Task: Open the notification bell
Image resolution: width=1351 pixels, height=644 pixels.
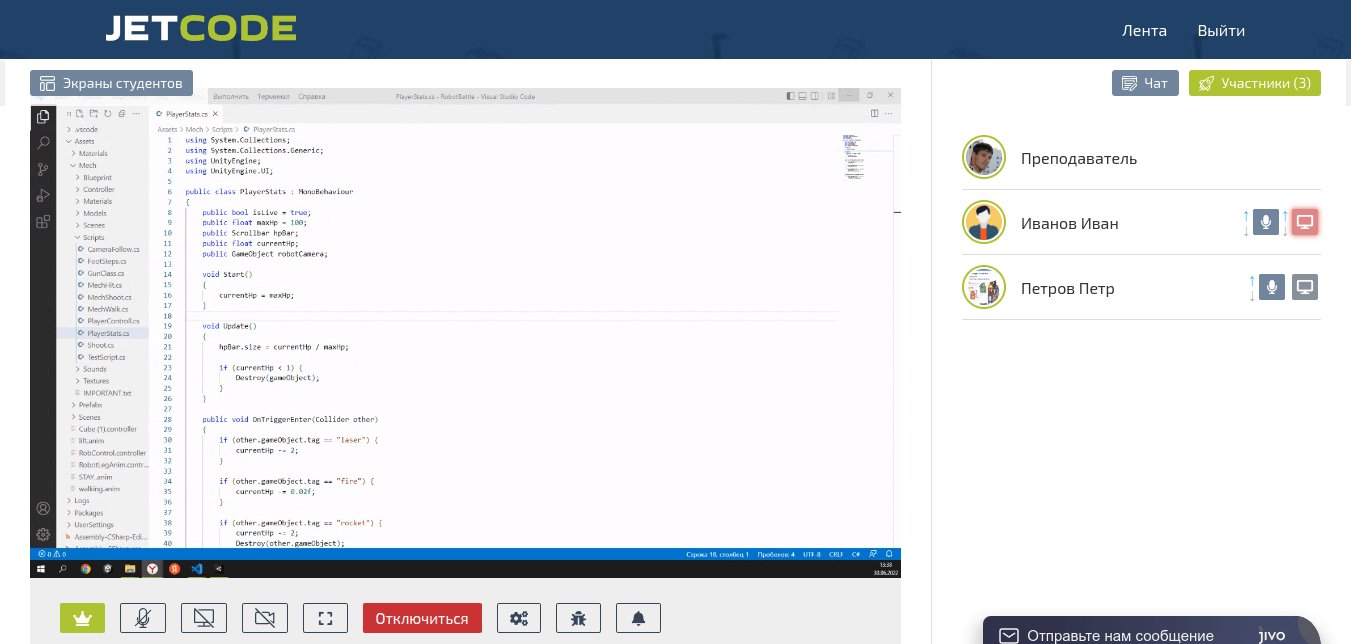Action: pyautogui.click(x=638, y=618)
